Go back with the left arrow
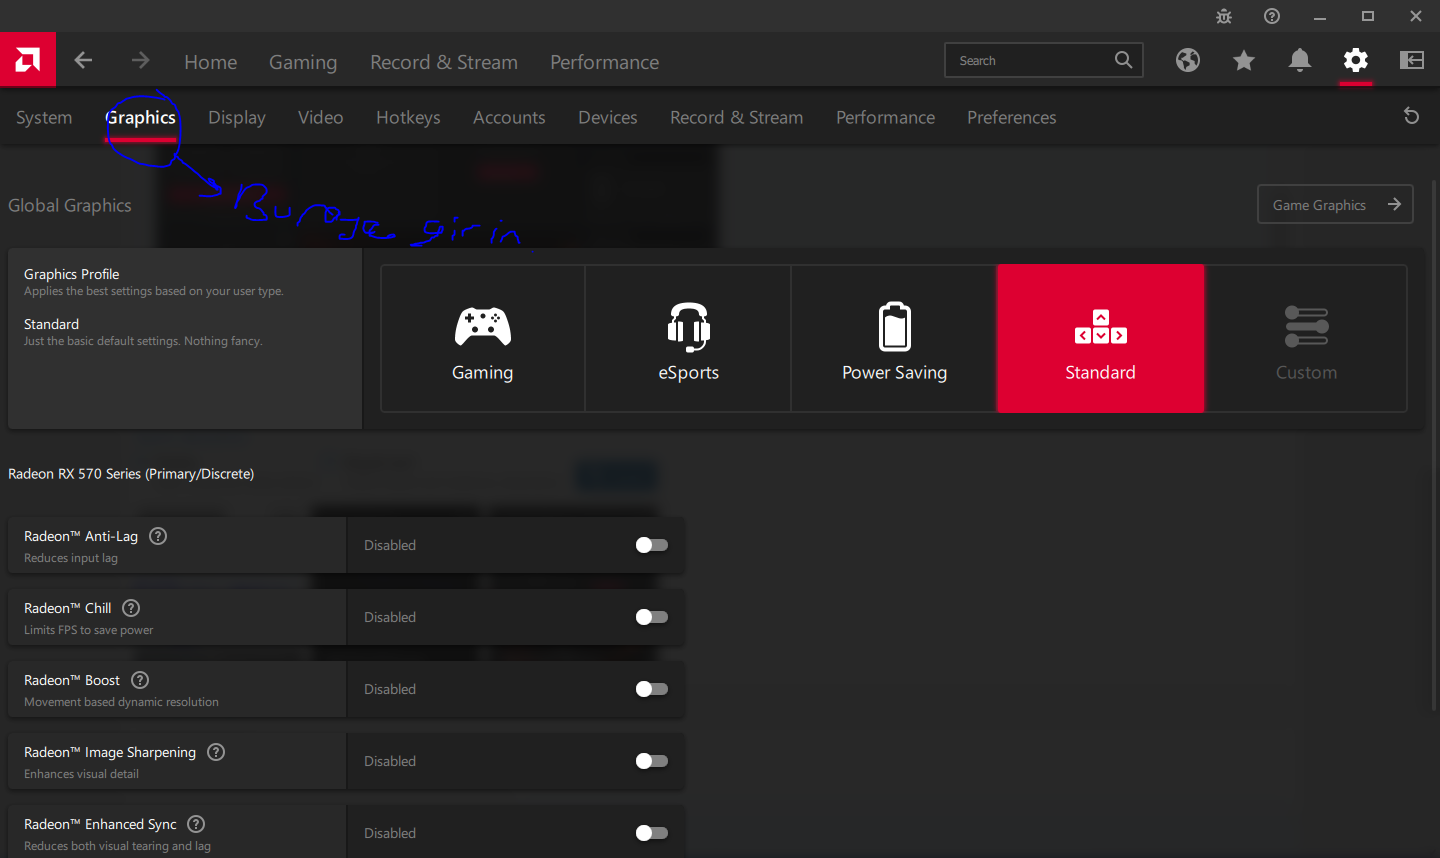The width and height of the screenshot is (1440, 858). [83, 60]
